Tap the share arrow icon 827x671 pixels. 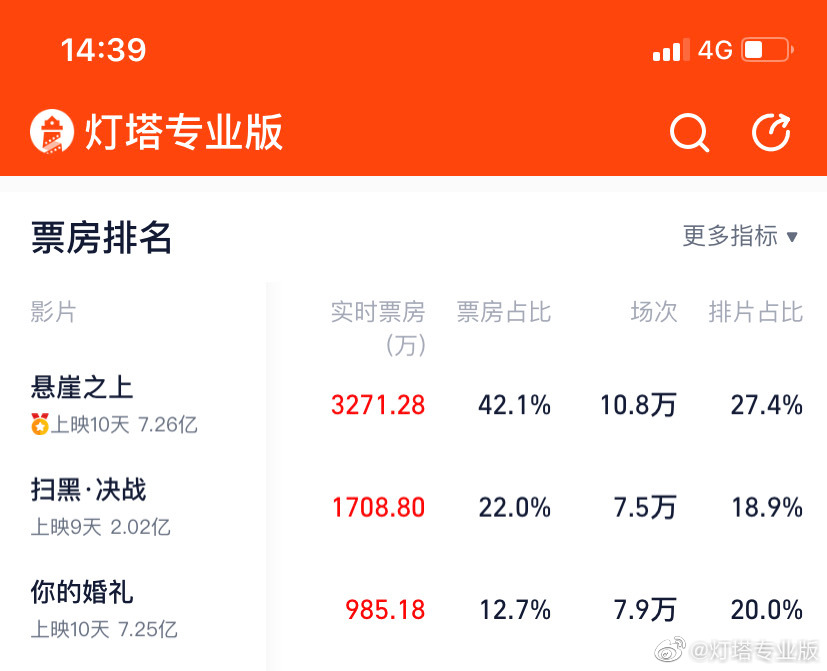771,132
